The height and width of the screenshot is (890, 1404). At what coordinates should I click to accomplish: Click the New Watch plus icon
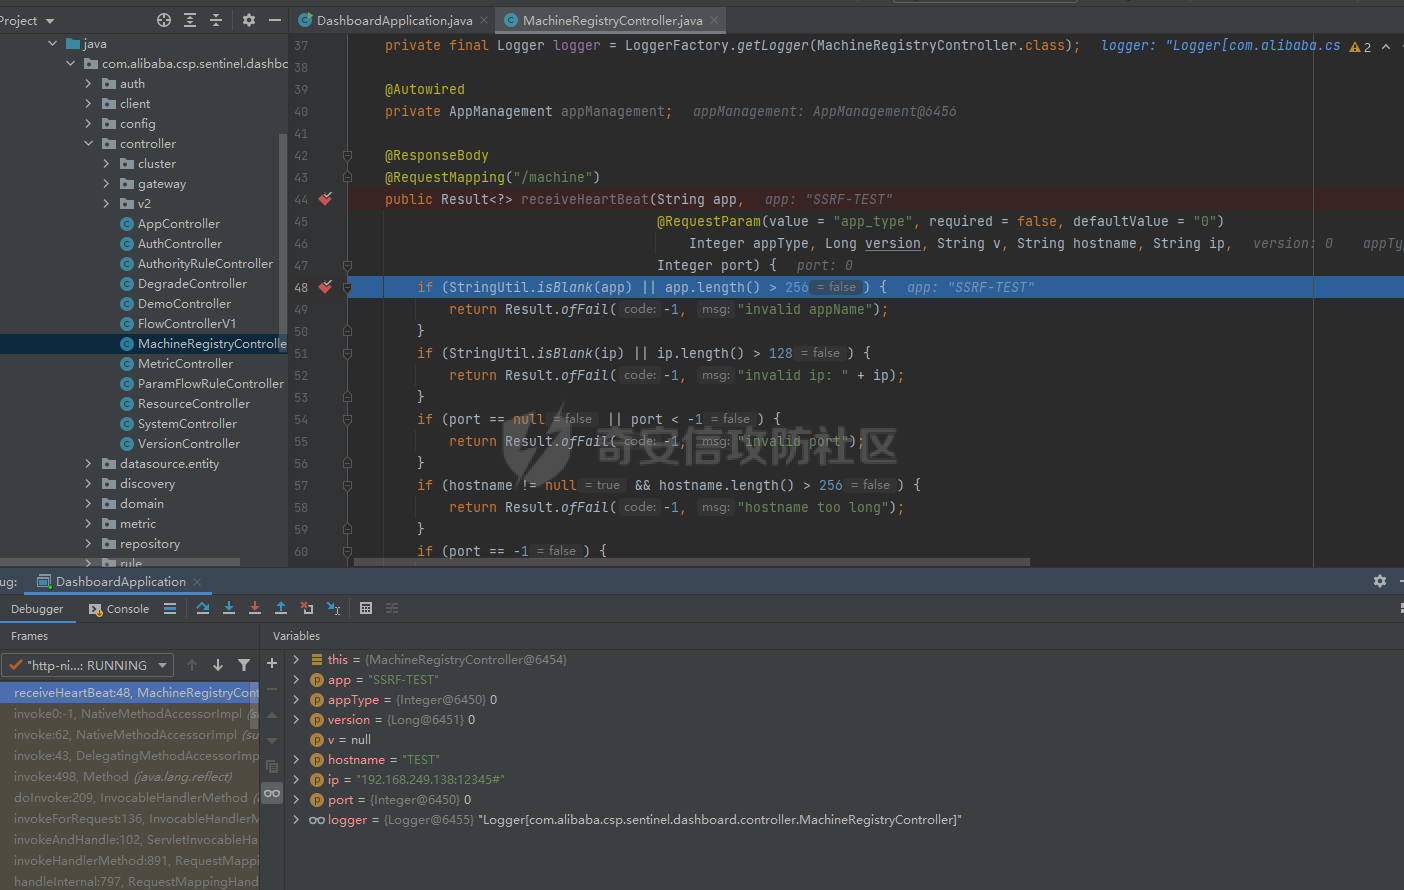click(x=271, y=663)
